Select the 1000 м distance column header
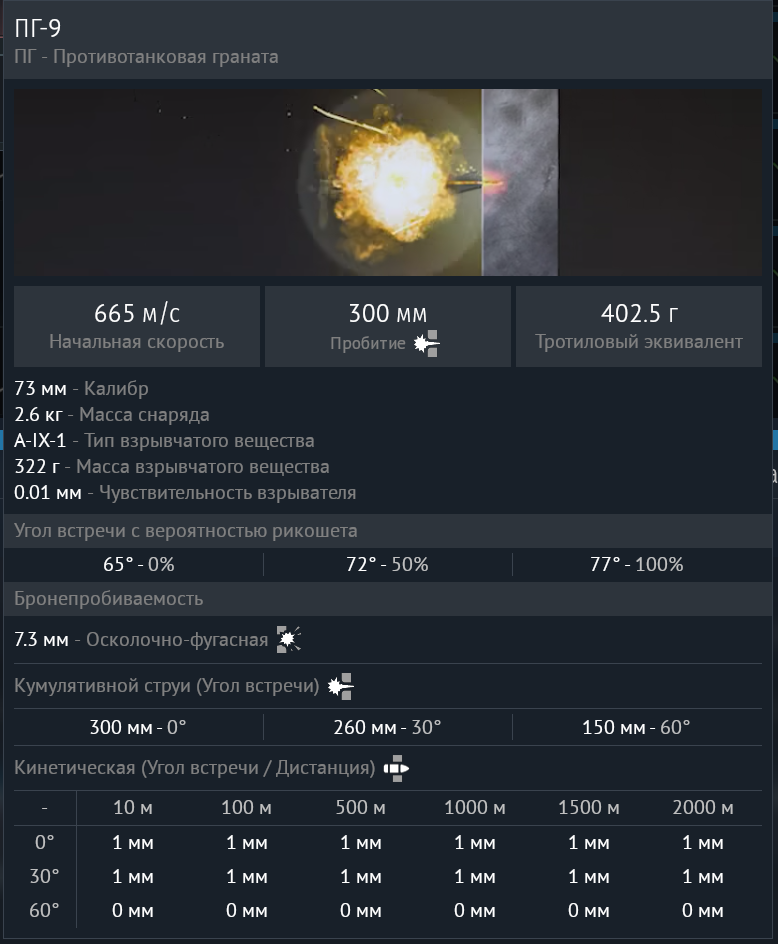Image resolution: width=778 pixels, height=944 pixels. pyautogui.click(x=475, y=808)
